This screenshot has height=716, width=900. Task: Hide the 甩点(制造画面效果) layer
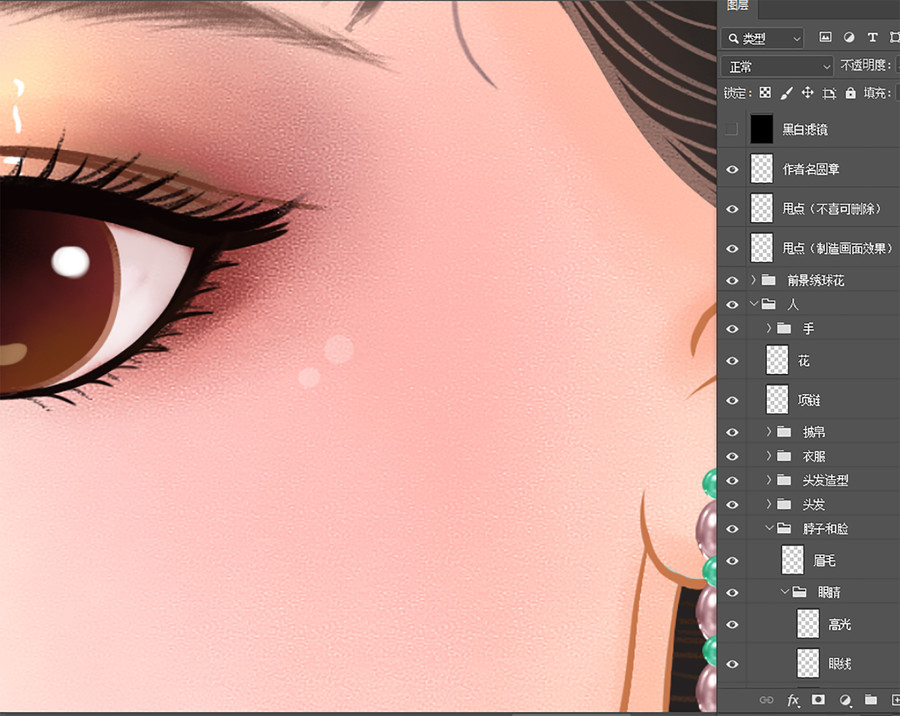732,249
